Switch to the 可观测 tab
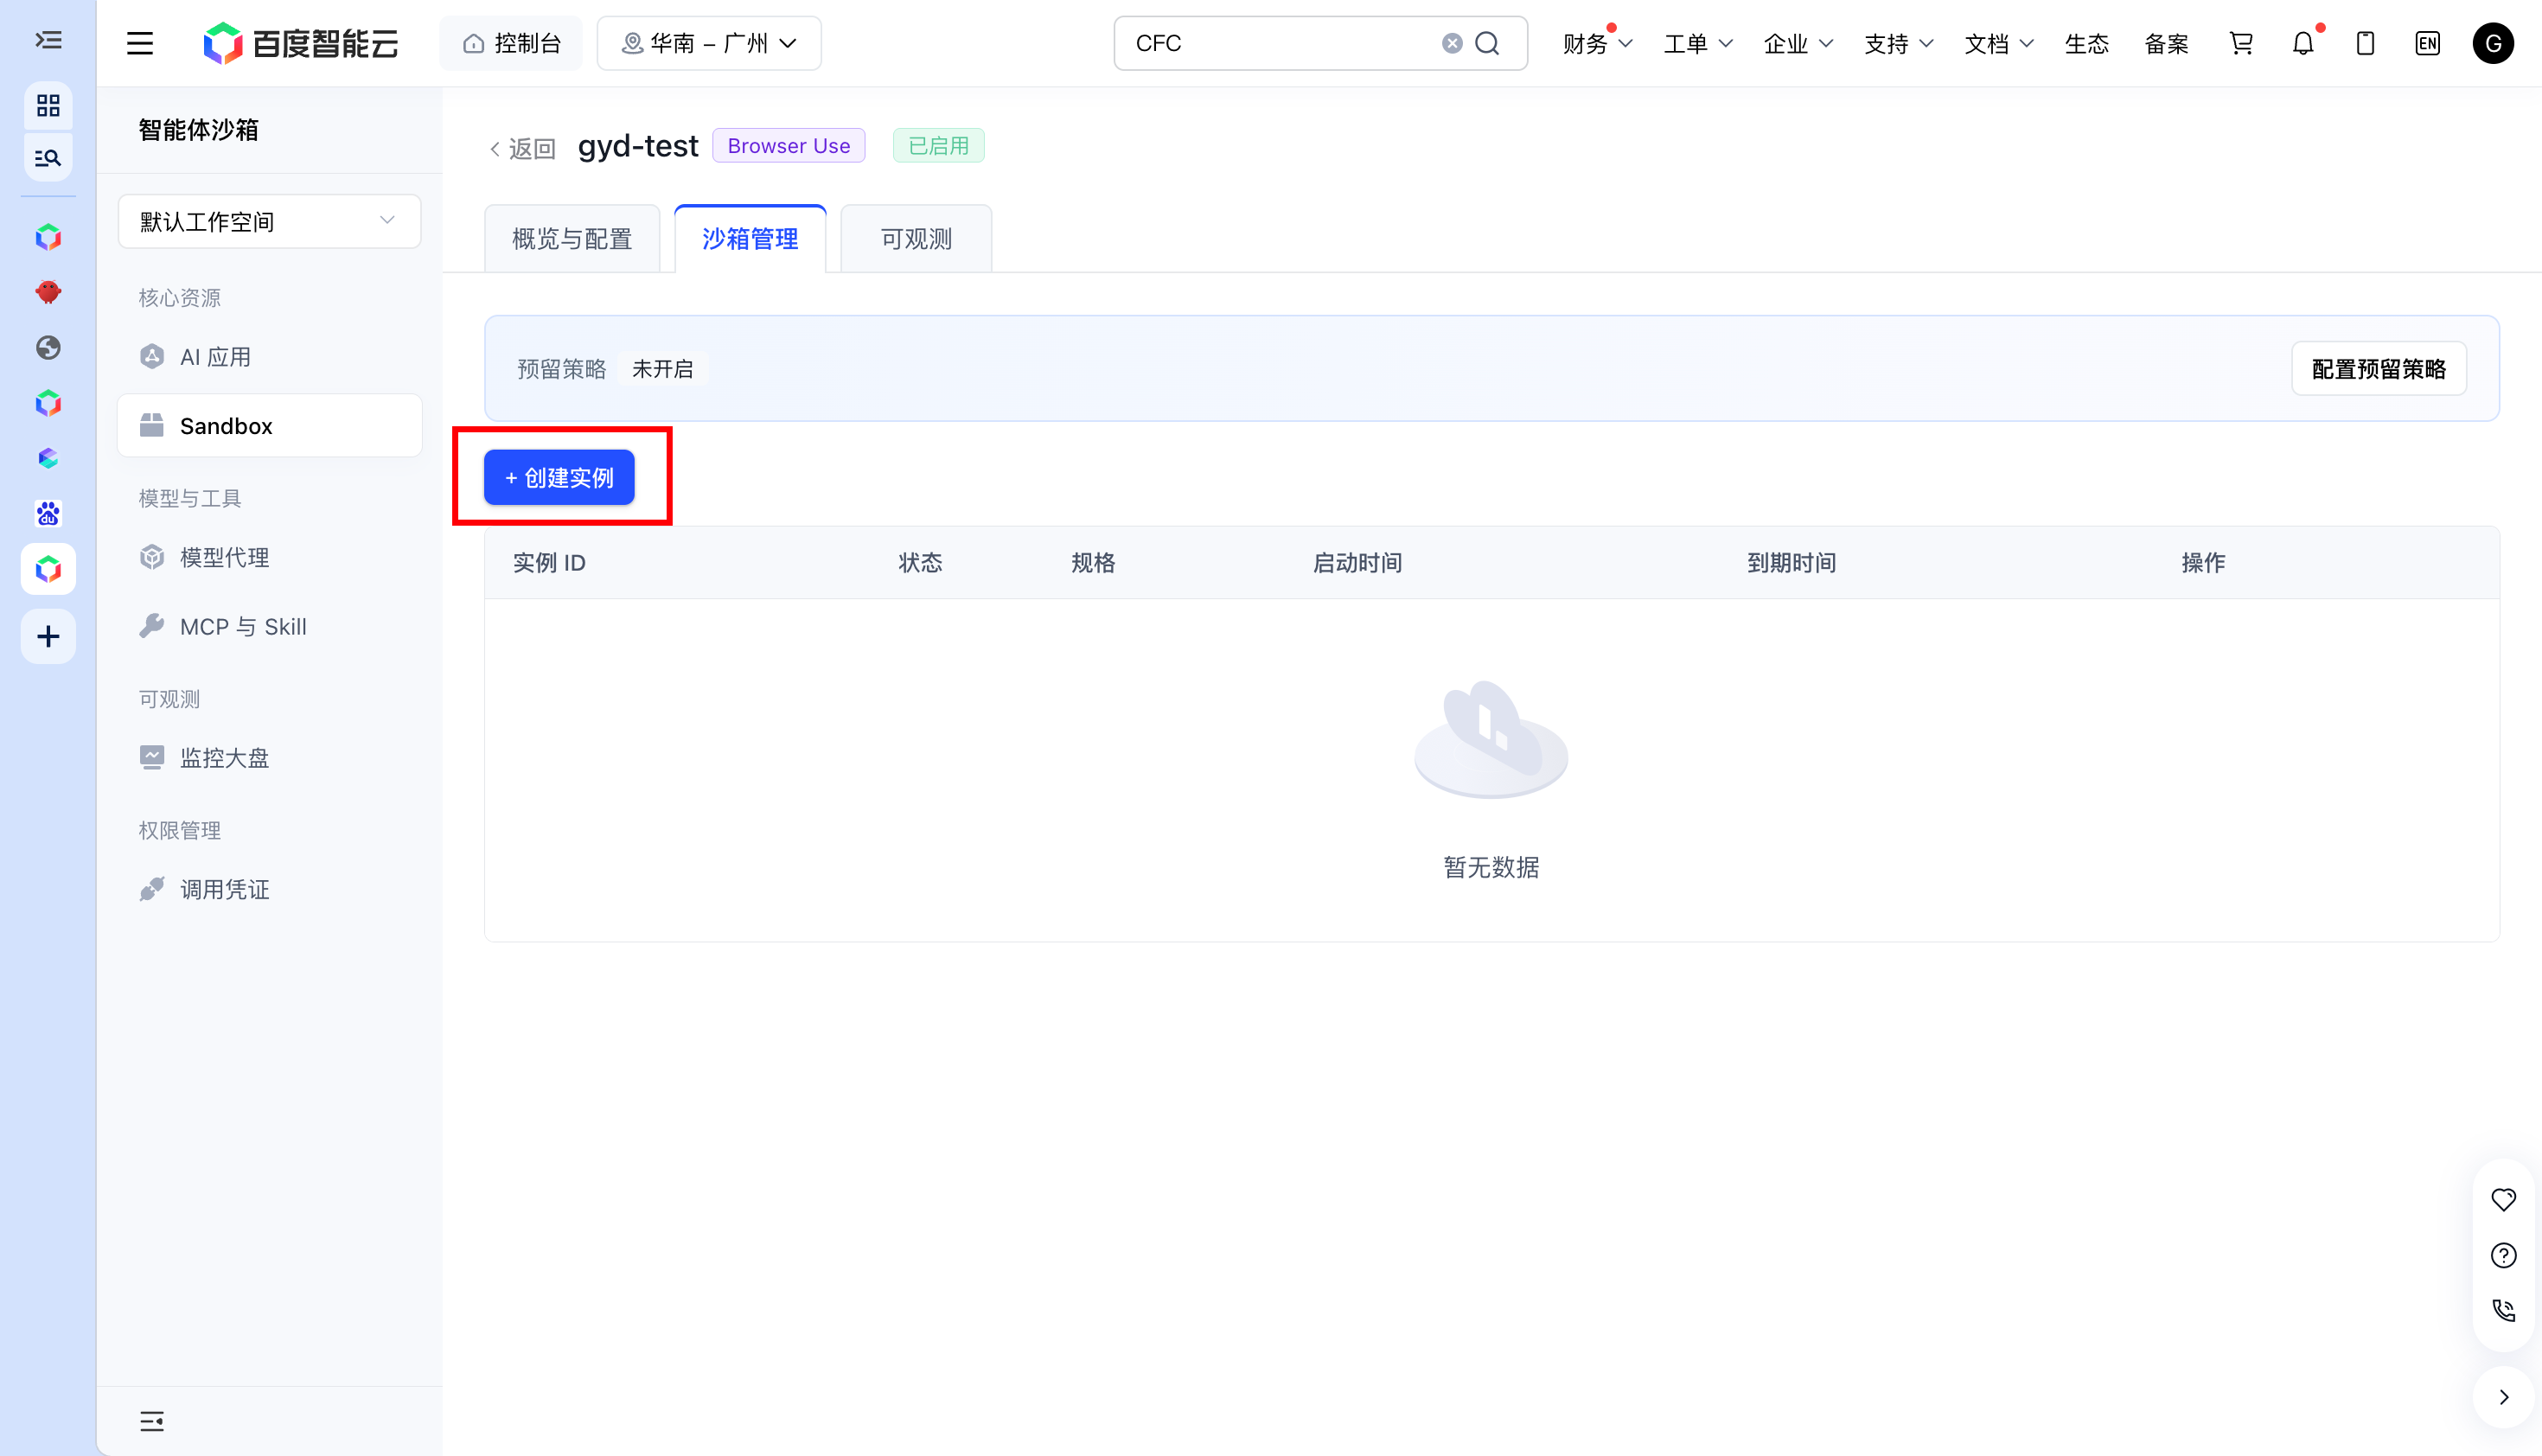The width and height of the screenshot is (2542, 1456). [x=916, y=239]
